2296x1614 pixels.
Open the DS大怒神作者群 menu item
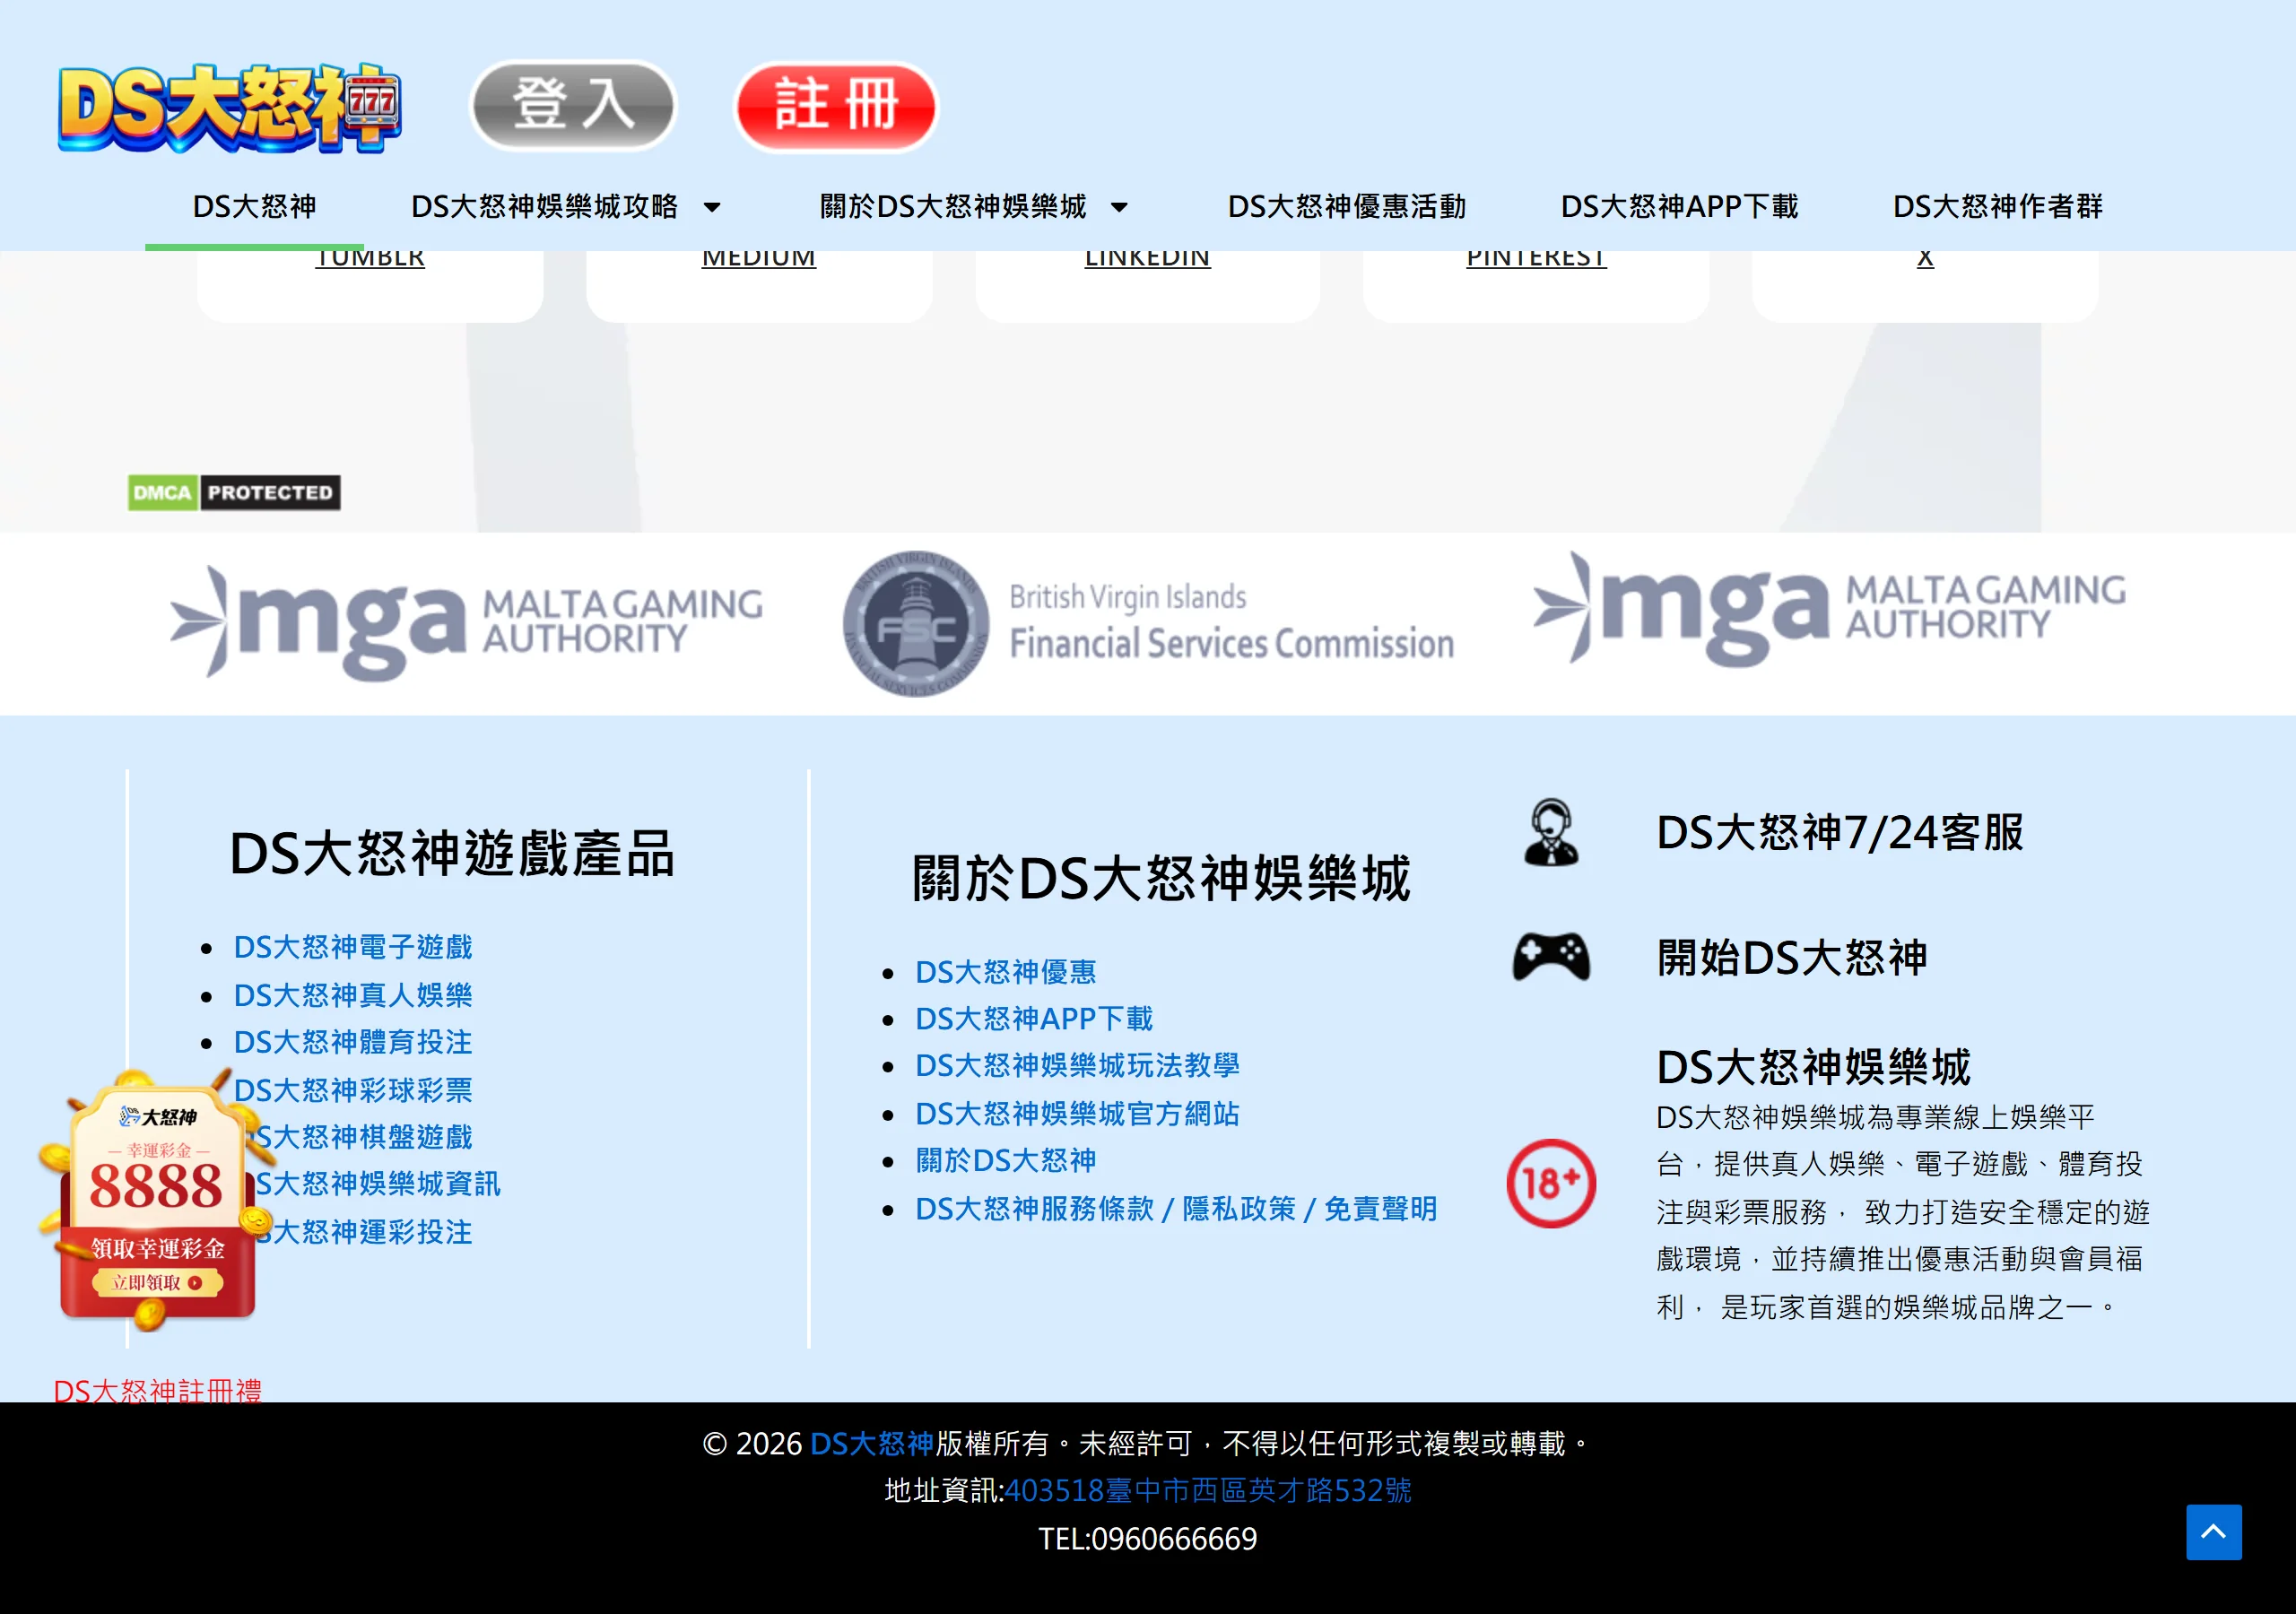click(x=1998, y=207)
